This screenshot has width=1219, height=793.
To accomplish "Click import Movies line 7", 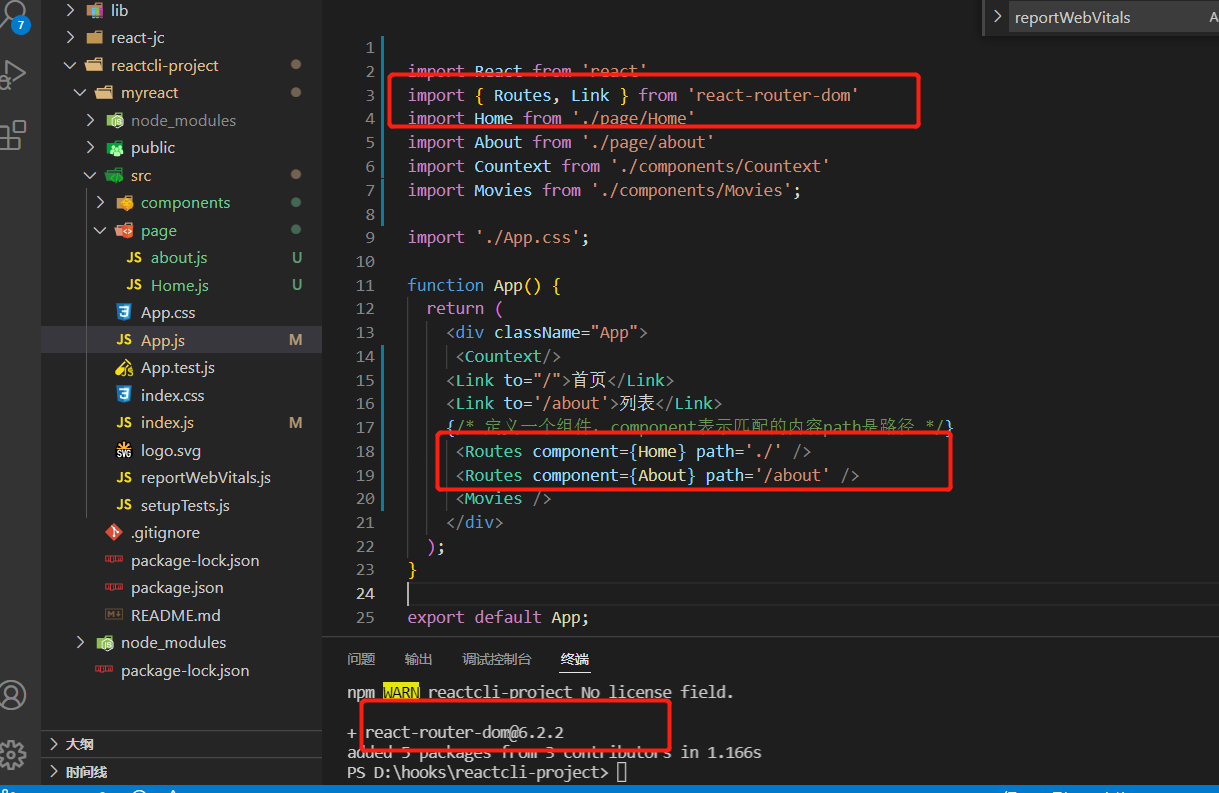I will click(x=604, y=191).
